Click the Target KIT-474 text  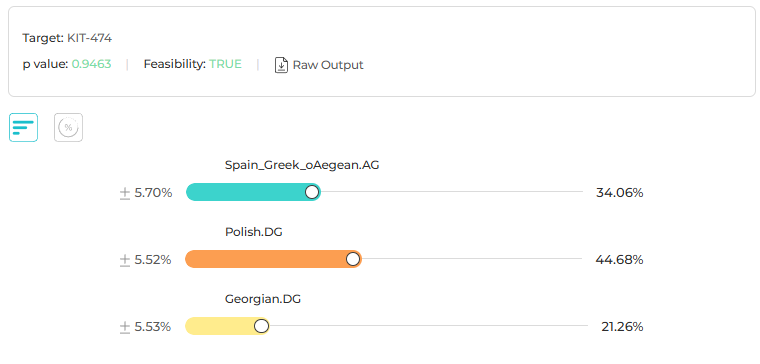[67, 38]
